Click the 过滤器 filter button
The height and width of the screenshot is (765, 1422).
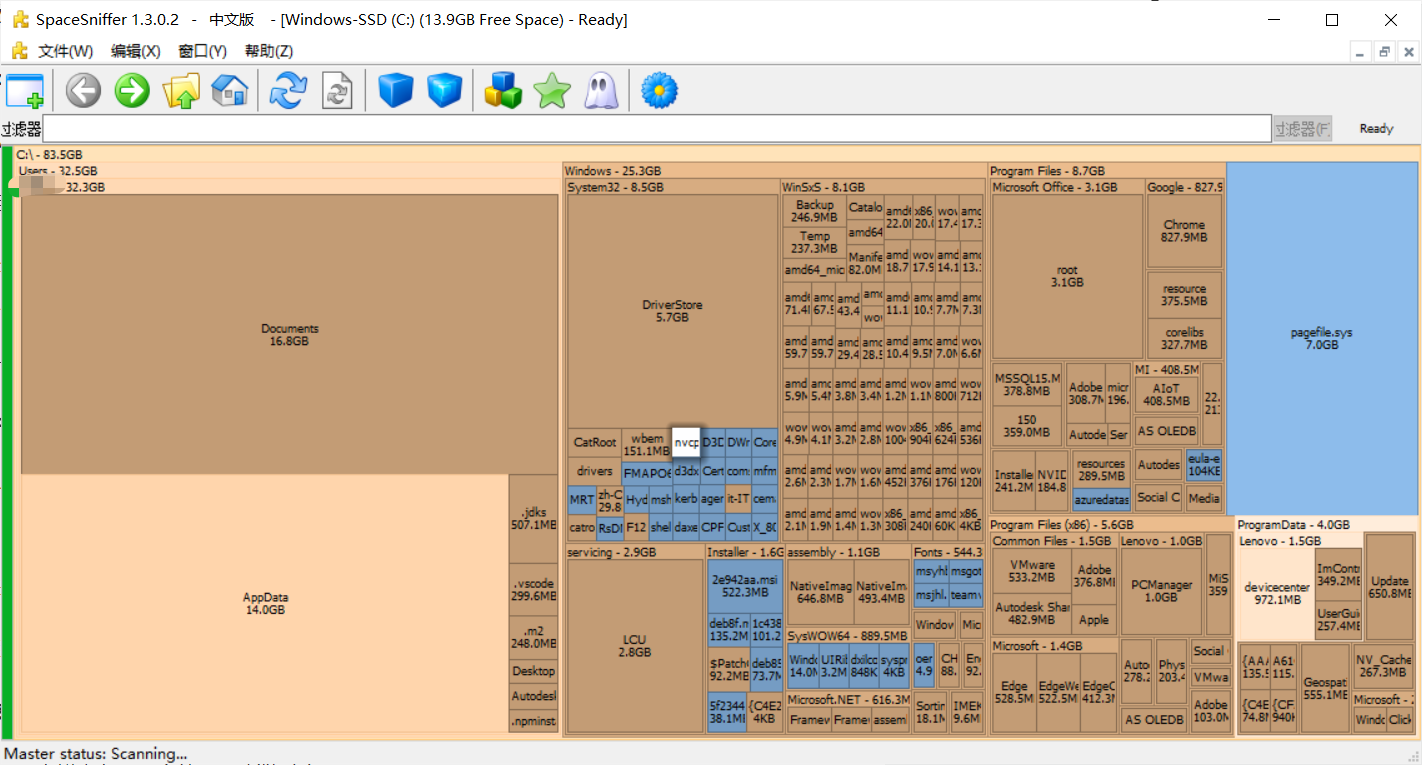point(1302,128)
